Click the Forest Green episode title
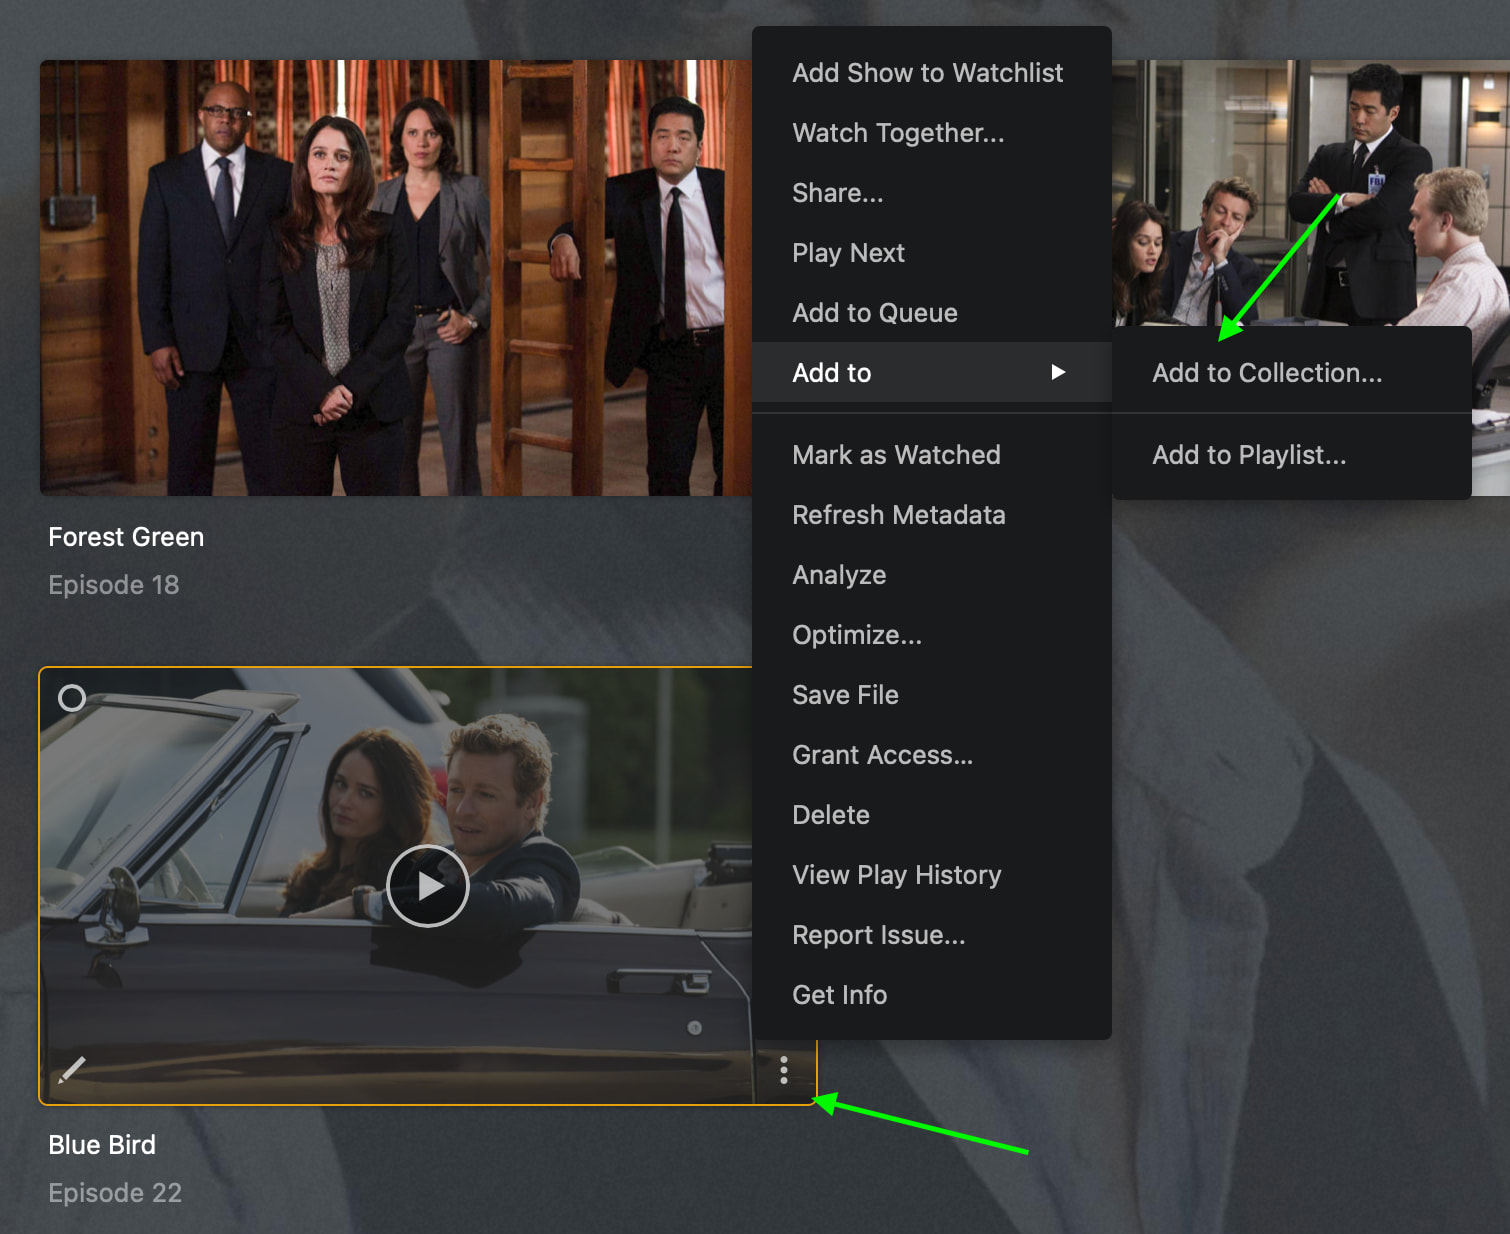Image resolution: width=1510 pixels, height=1234 pixels. point(126,537)
